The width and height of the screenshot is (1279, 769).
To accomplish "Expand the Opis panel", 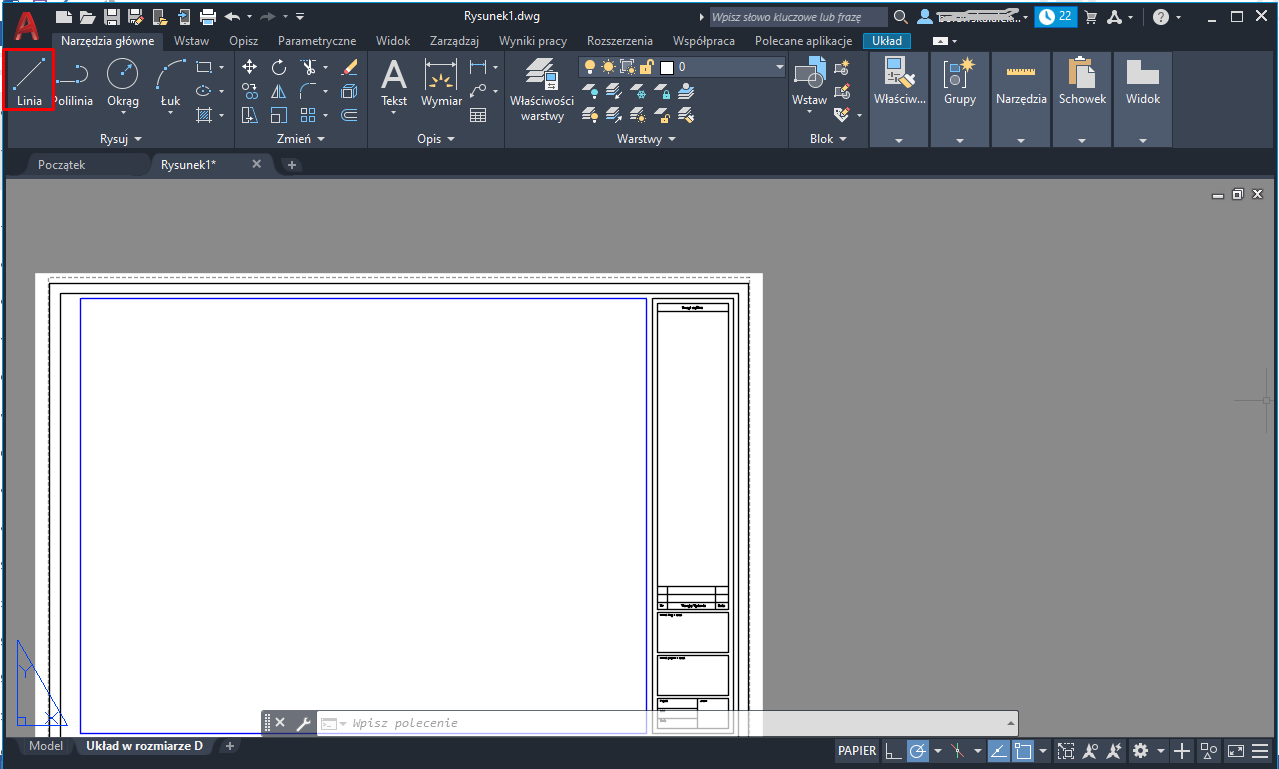I will click(436, 139).
